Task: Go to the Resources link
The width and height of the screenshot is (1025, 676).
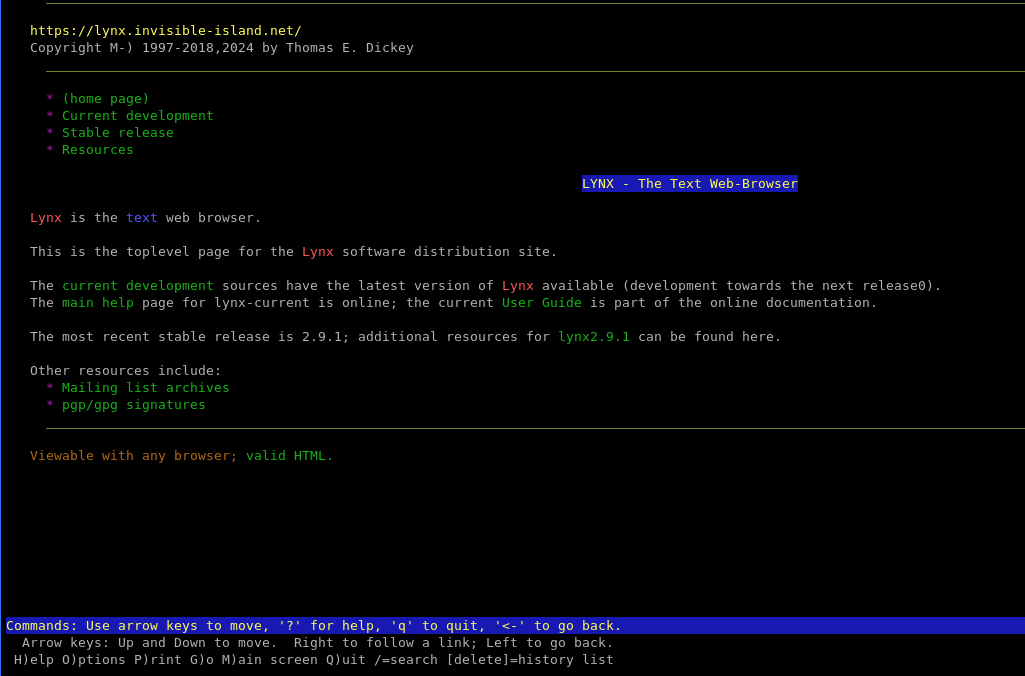Action: [97, 150]
